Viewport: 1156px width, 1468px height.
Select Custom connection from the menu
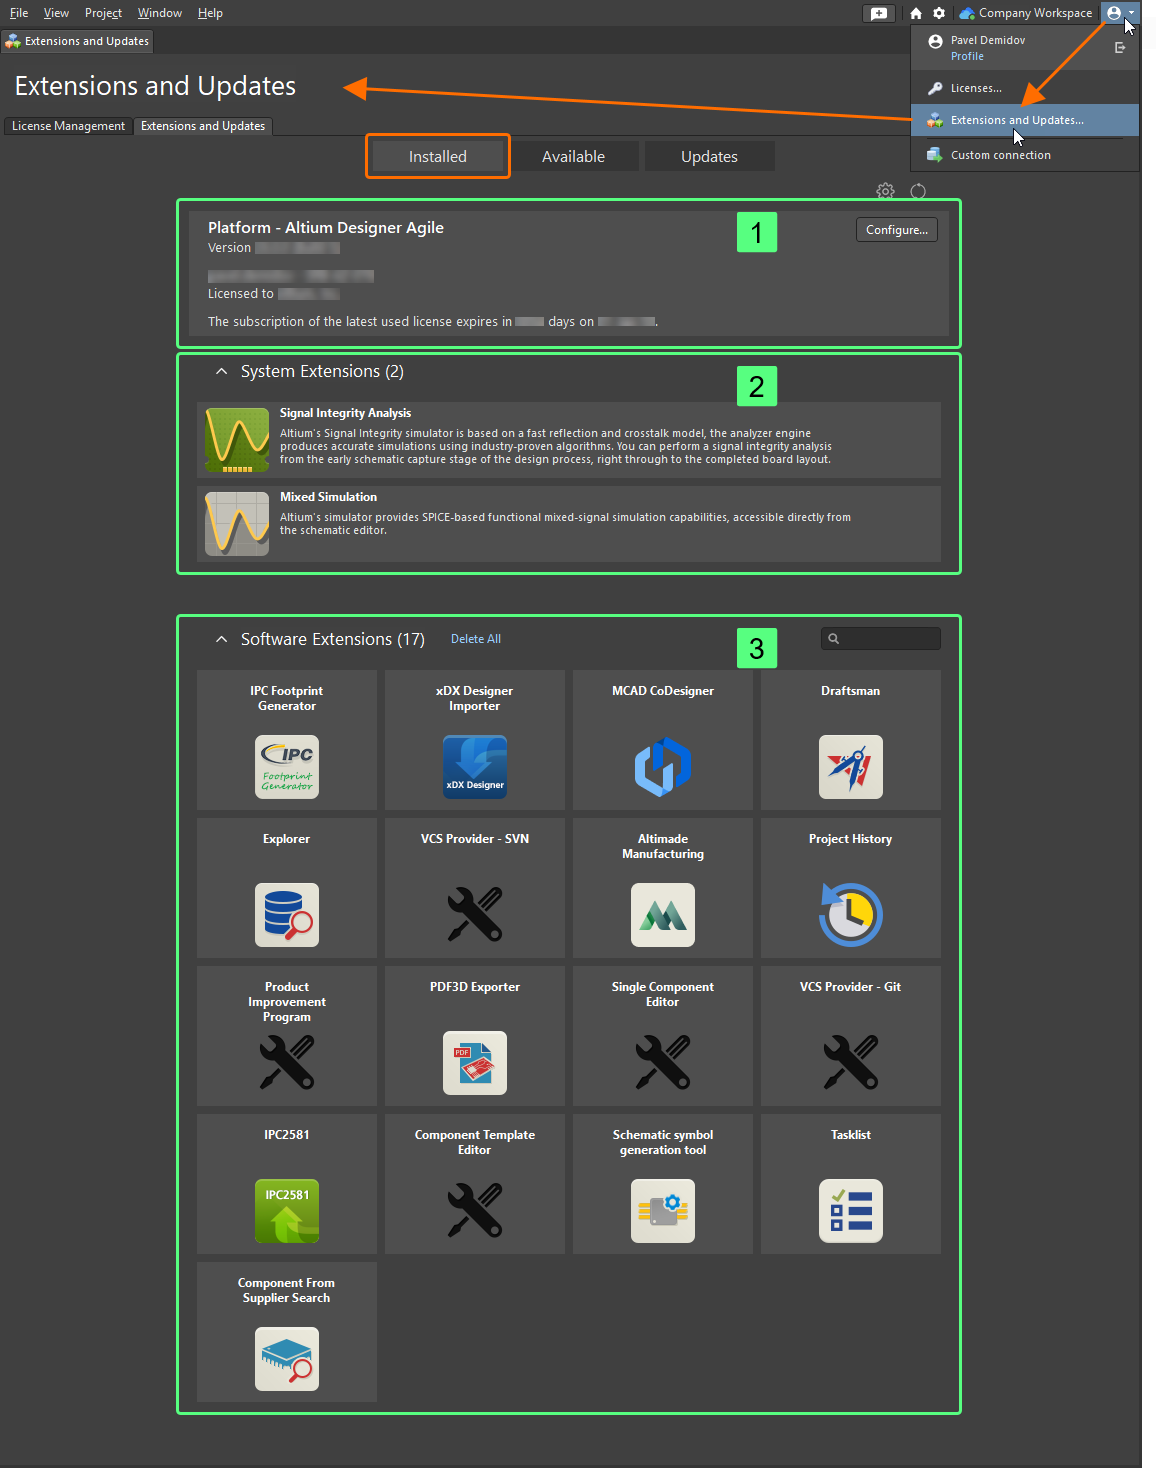(1000, 154)
